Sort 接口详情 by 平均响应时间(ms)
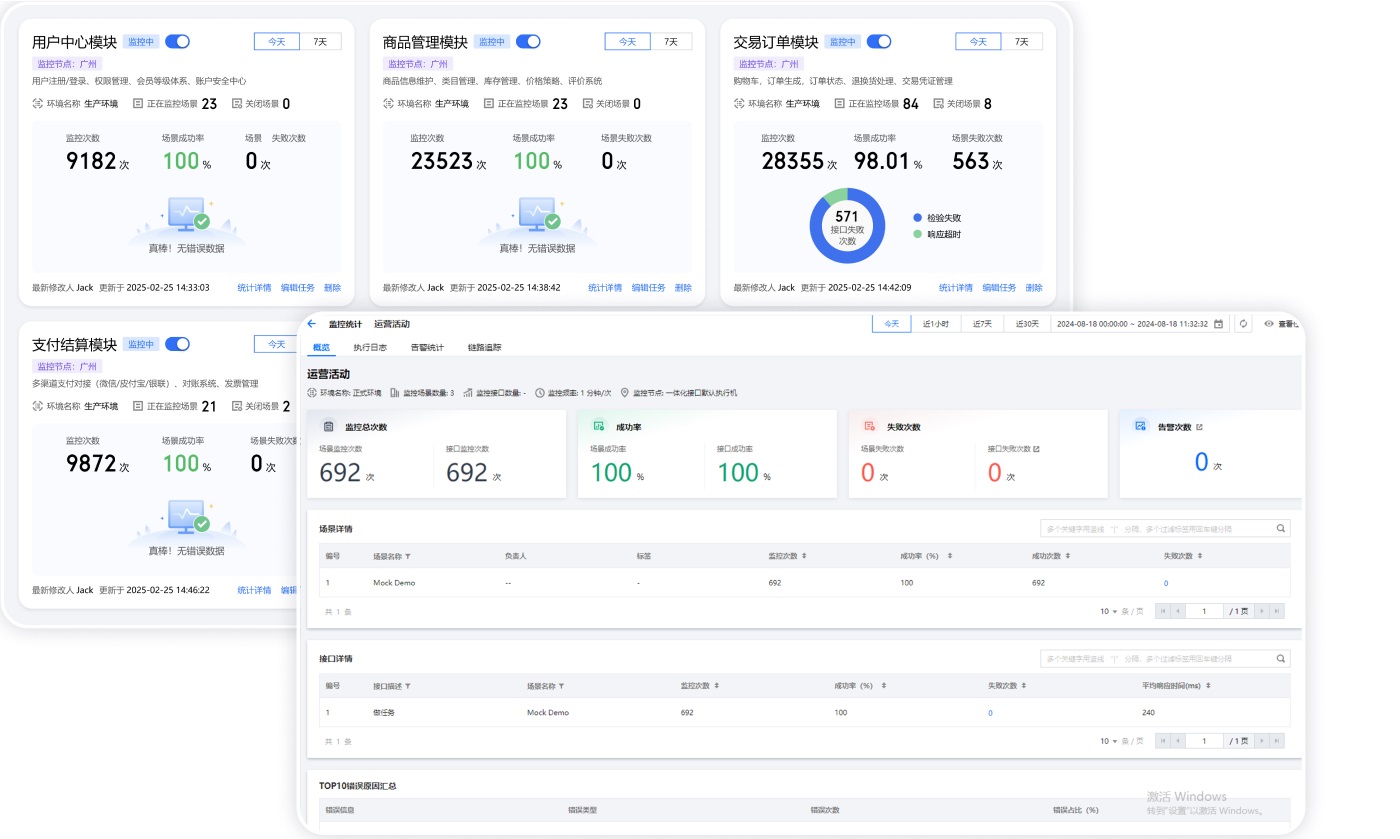 point(1208,686)
